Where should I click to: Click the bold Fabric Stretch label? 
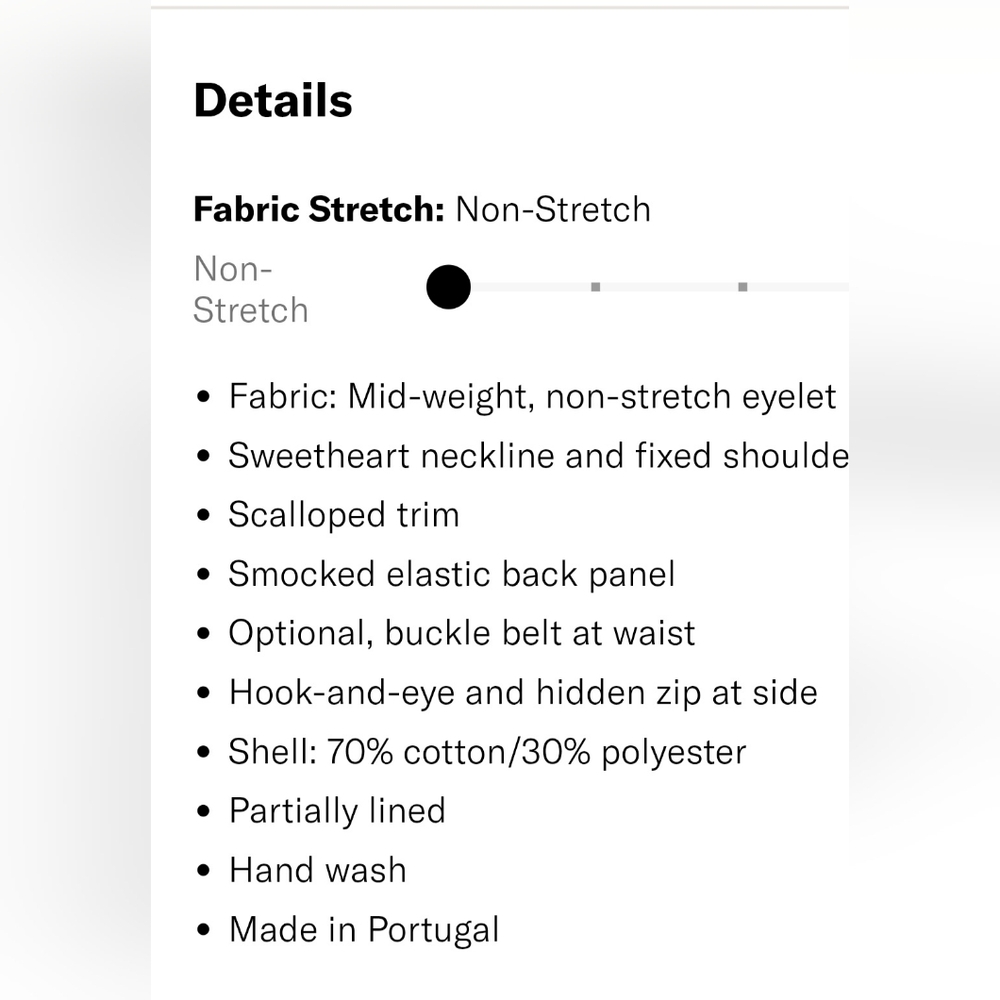pos(318,210)
